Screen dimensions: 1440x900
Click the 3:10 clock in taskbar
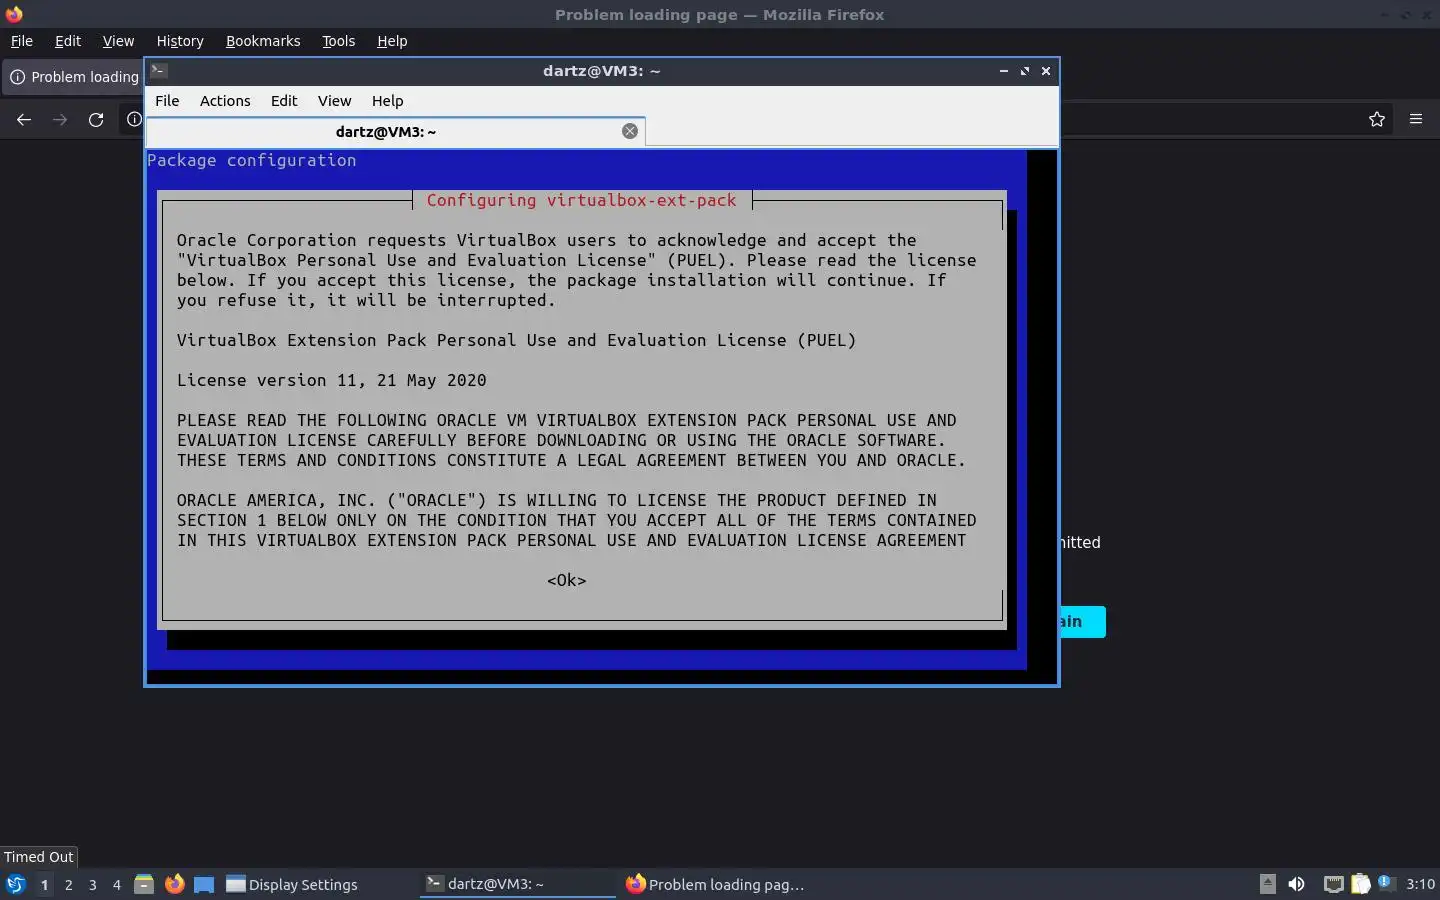point(1420,884)
